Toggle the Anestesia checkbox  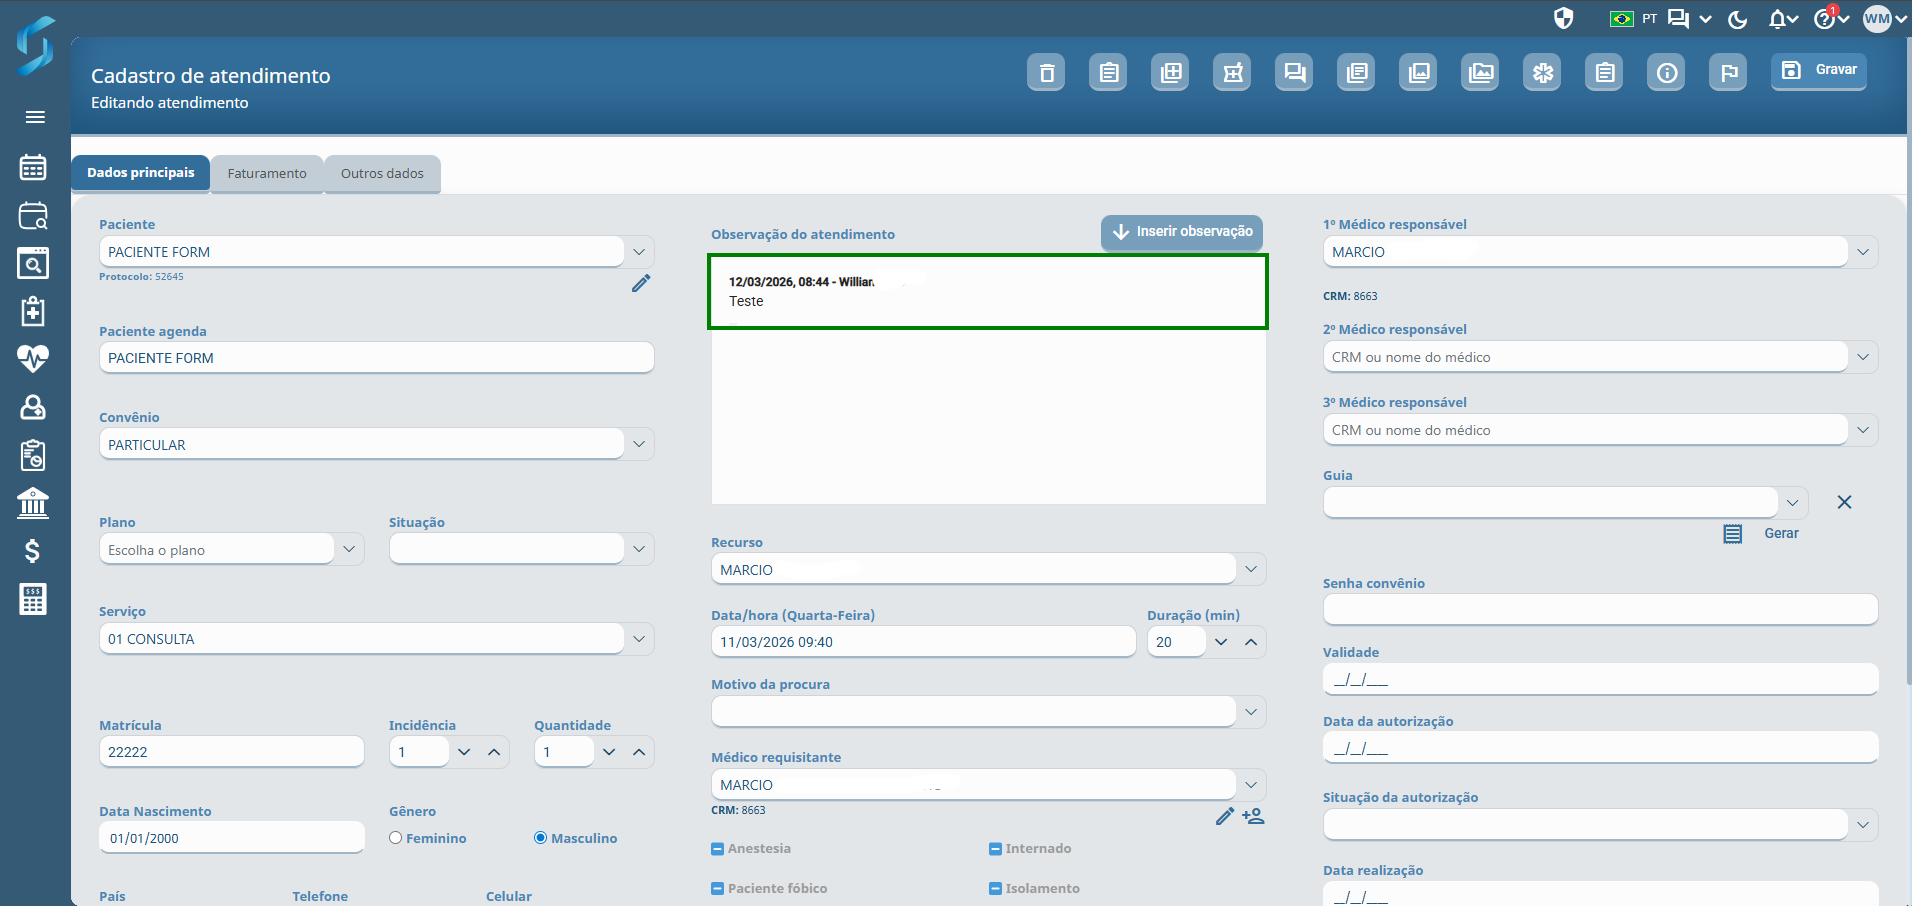[717, 849]
